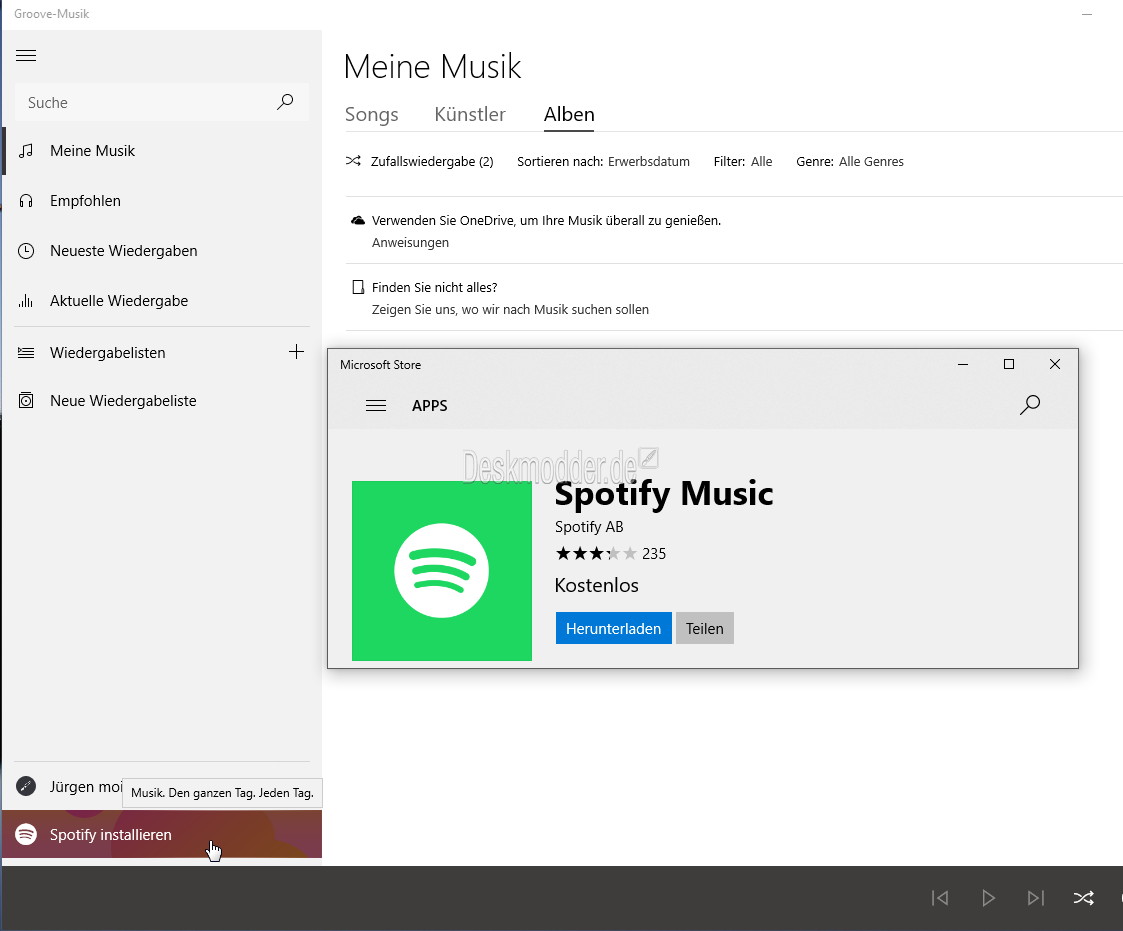Open Wiedergabelisten section
Screen dimensions: 1123x931
(143, 352)
